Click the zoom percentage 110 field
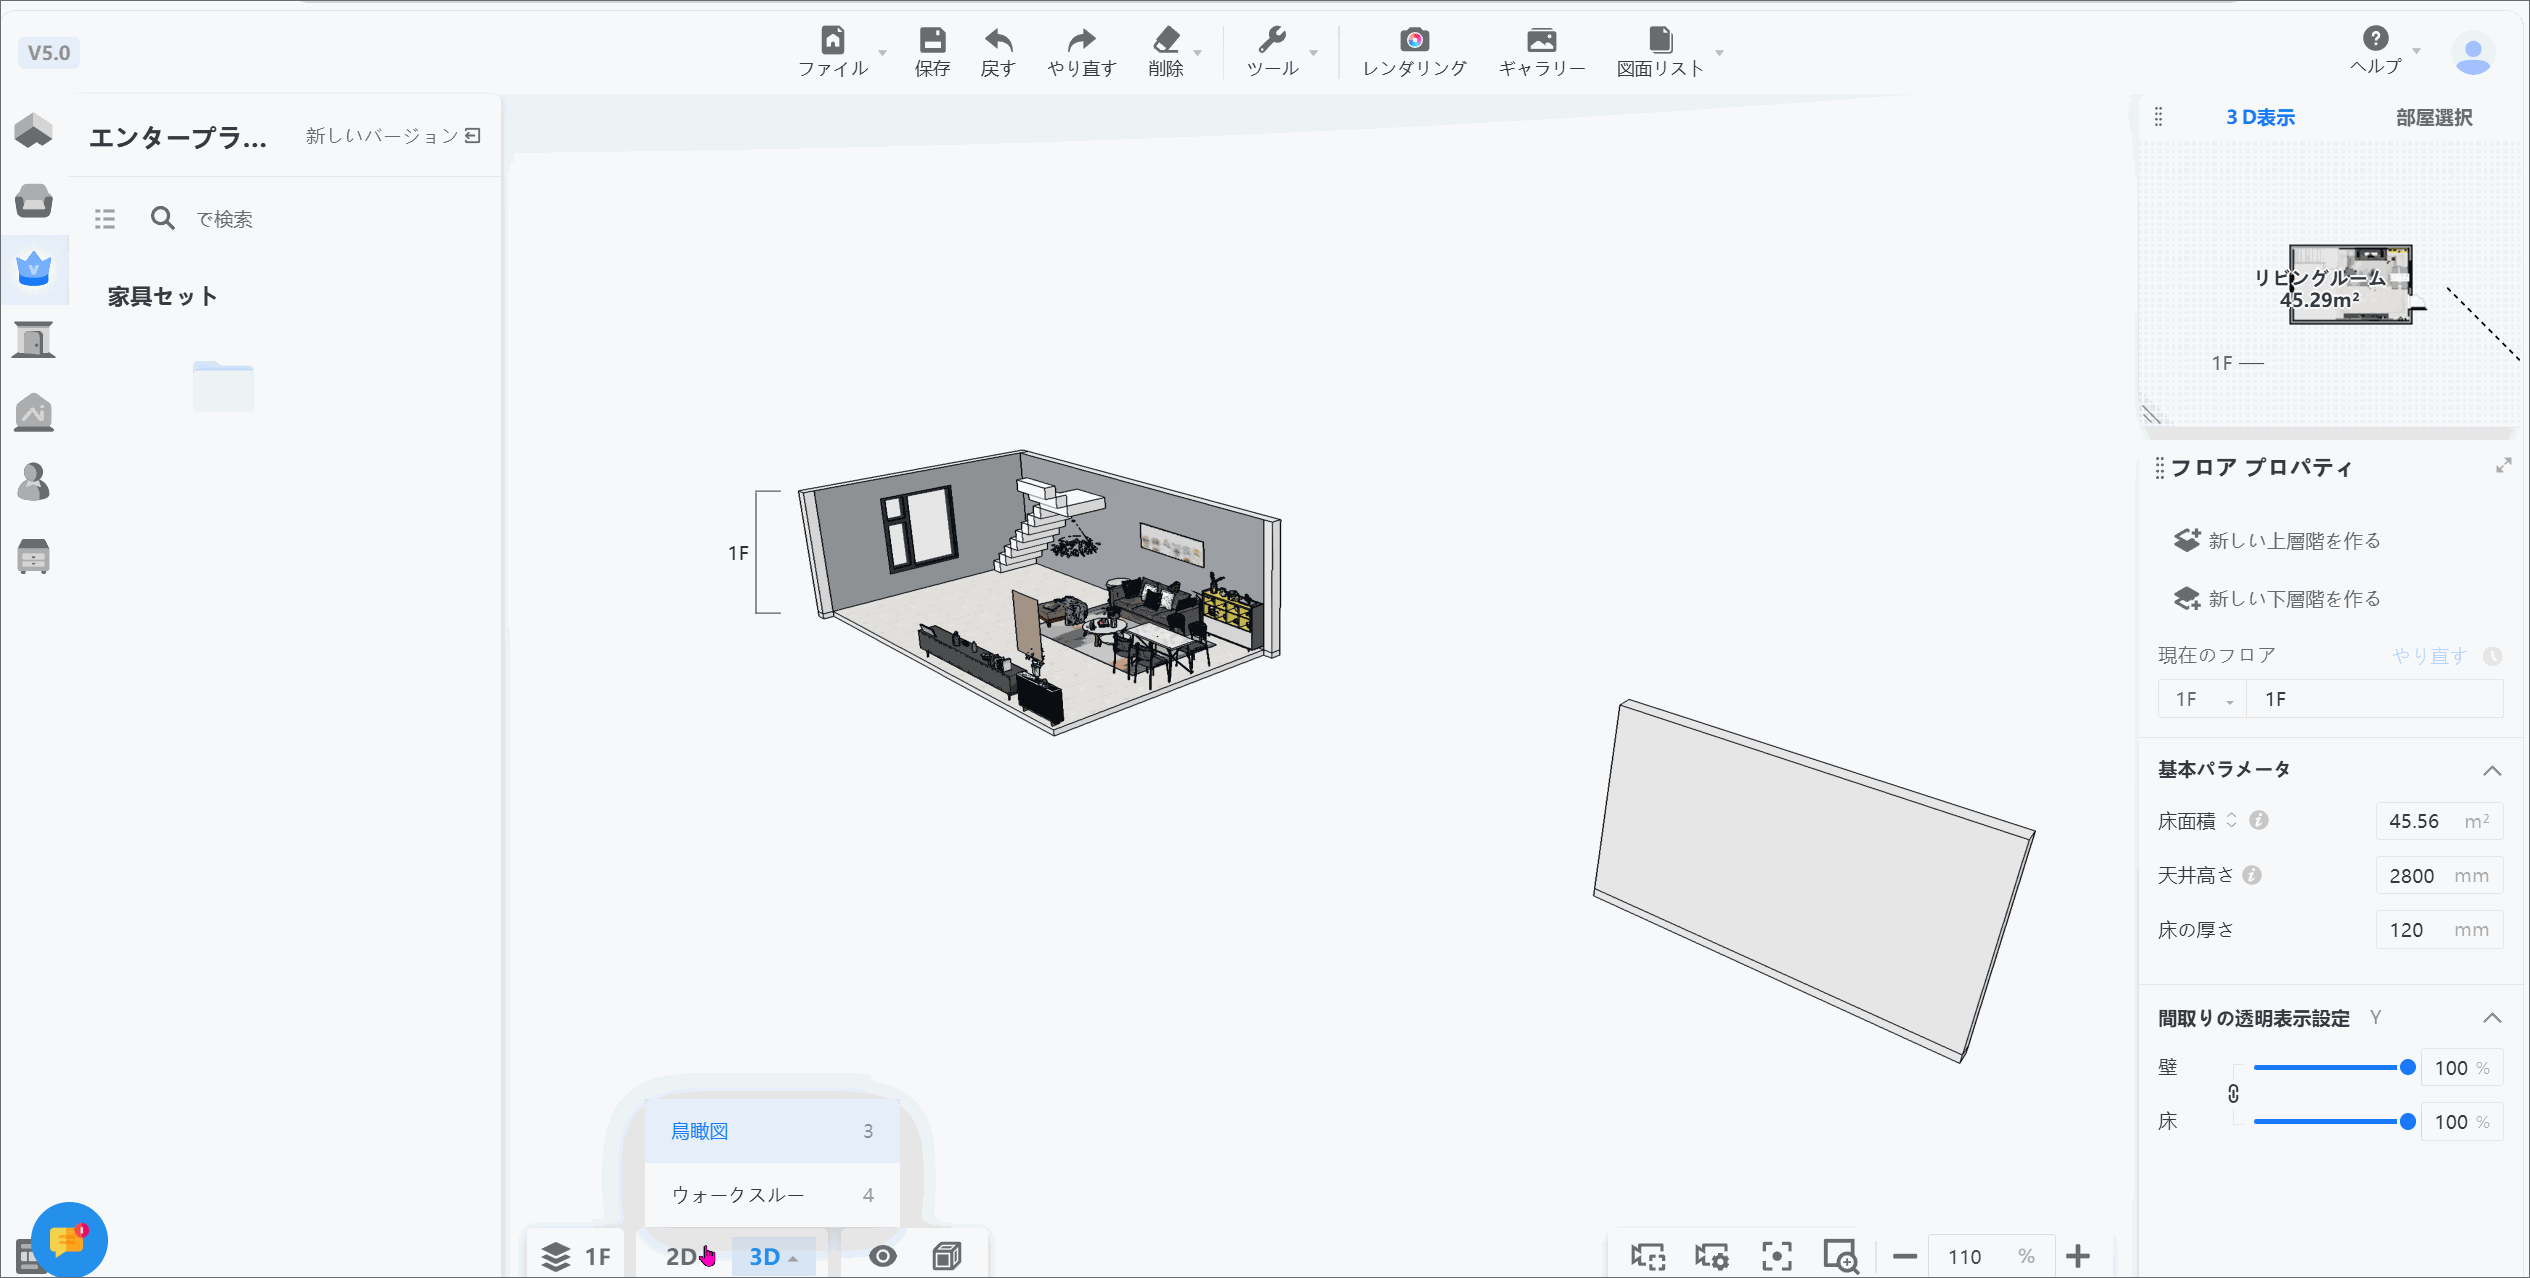The width and height of the screenshot is (2530, 1278). click(x=1991, y=1256)
